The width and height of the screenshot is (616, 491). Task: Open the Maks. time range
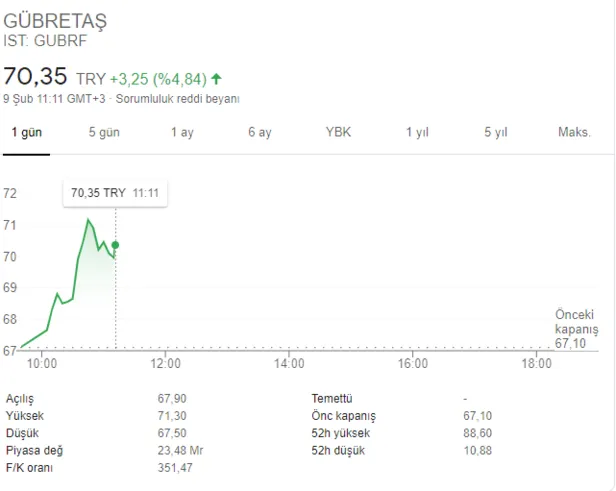[574, 133]
